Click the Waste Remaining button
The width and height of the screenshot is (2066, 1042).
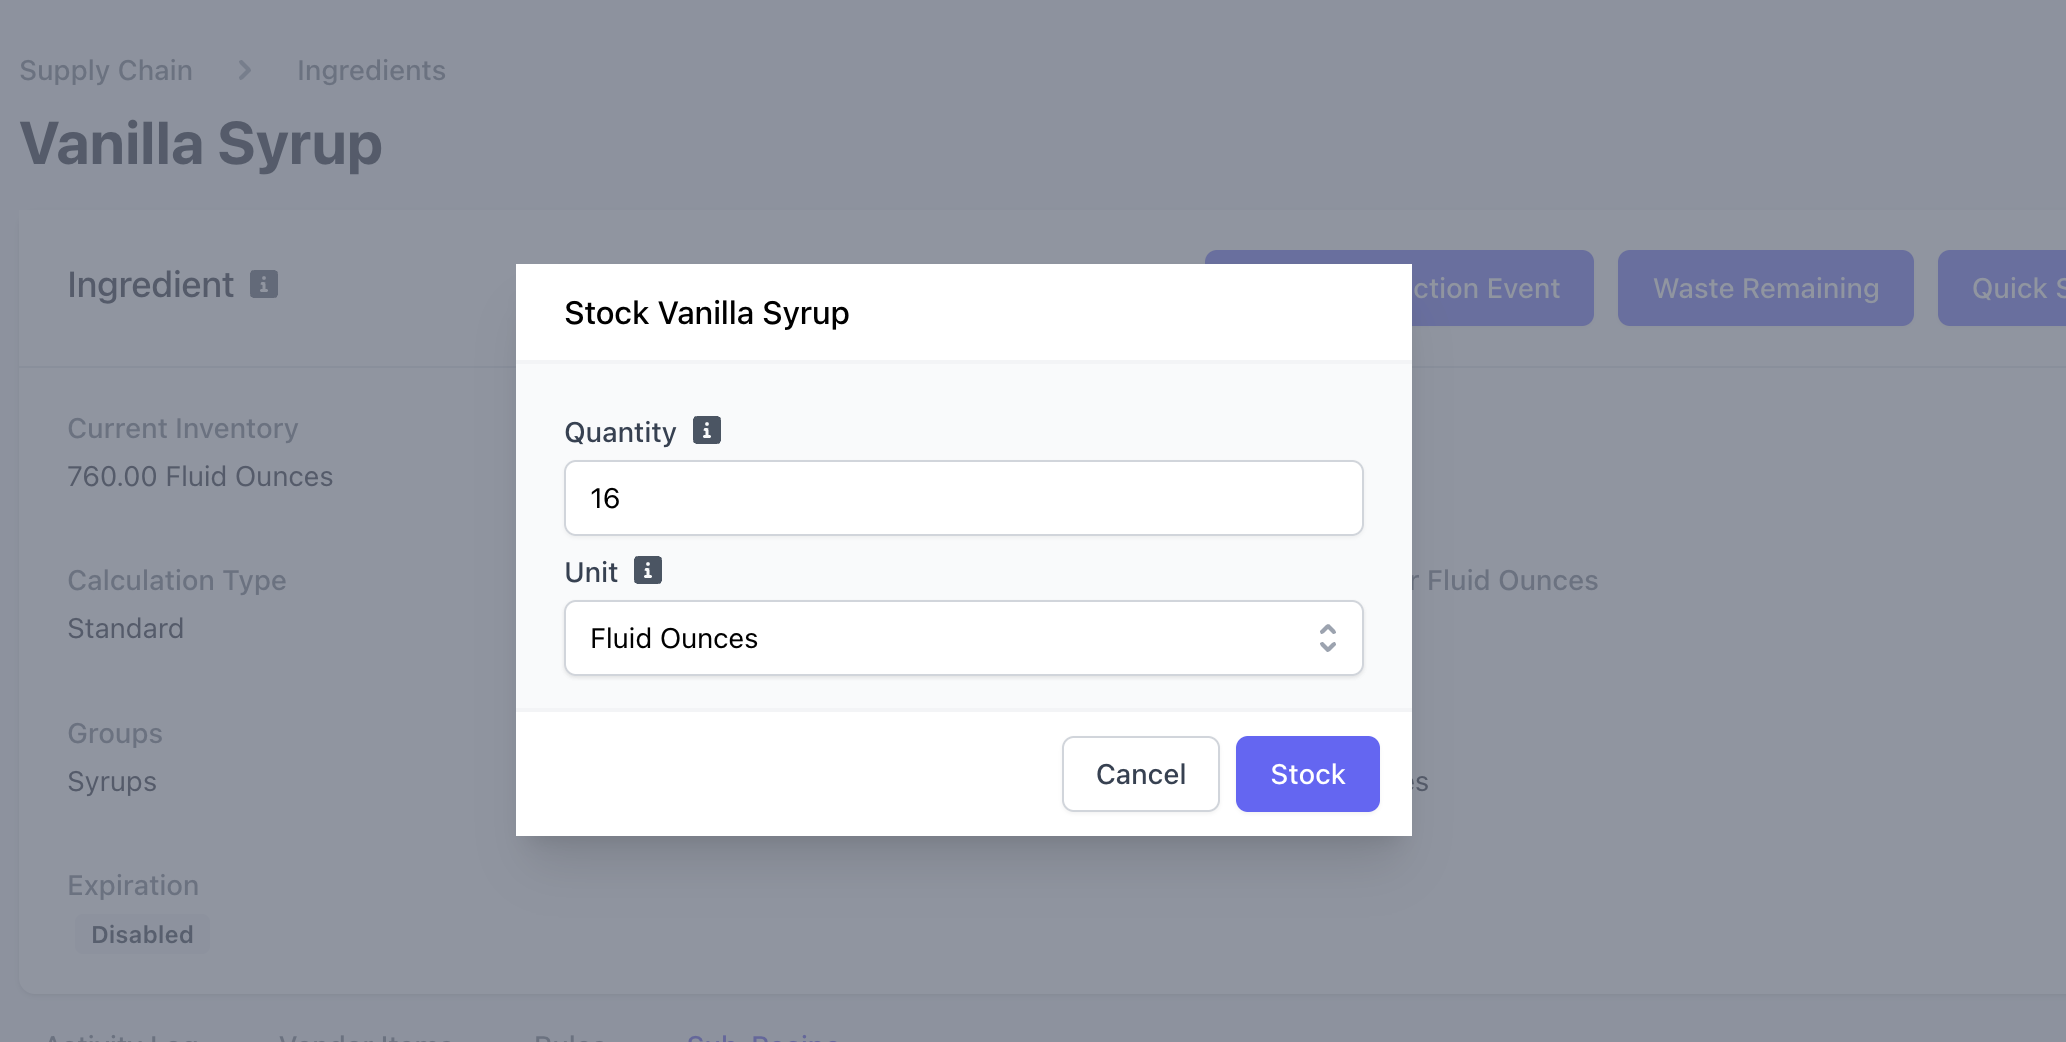[x=1765, y=288]
